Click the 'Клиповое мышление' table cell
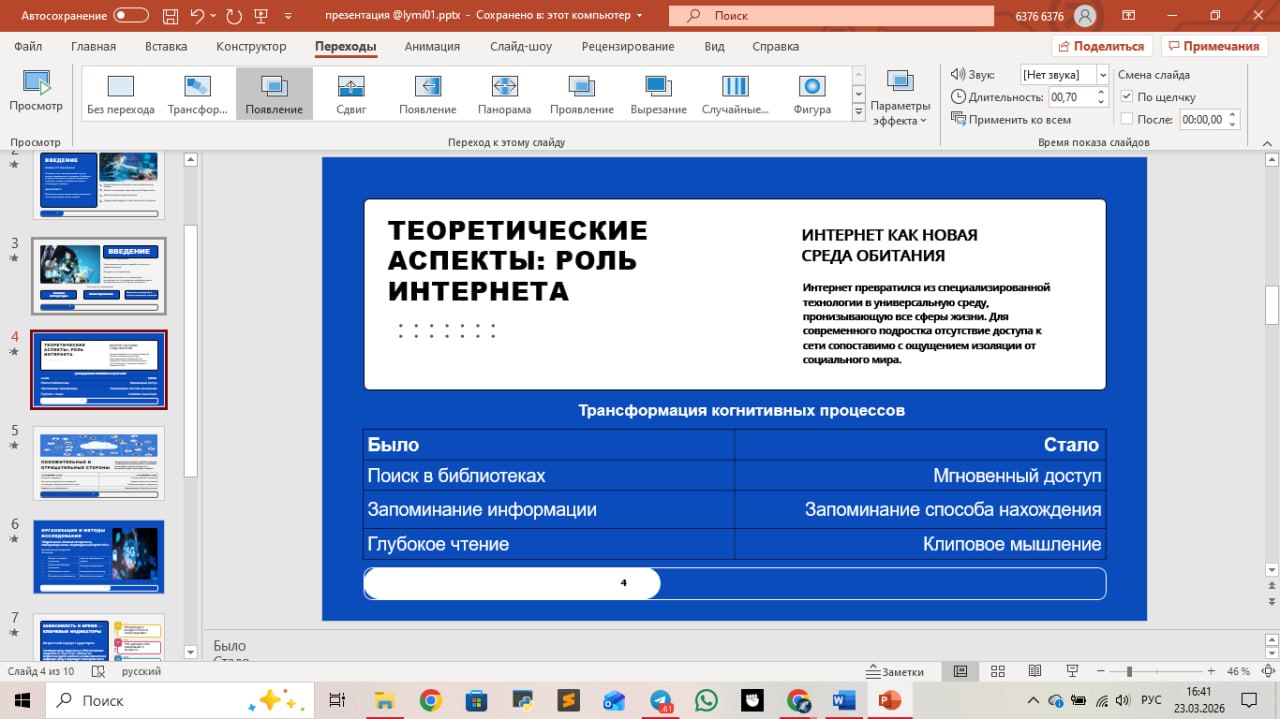 (x=920, y=544)
